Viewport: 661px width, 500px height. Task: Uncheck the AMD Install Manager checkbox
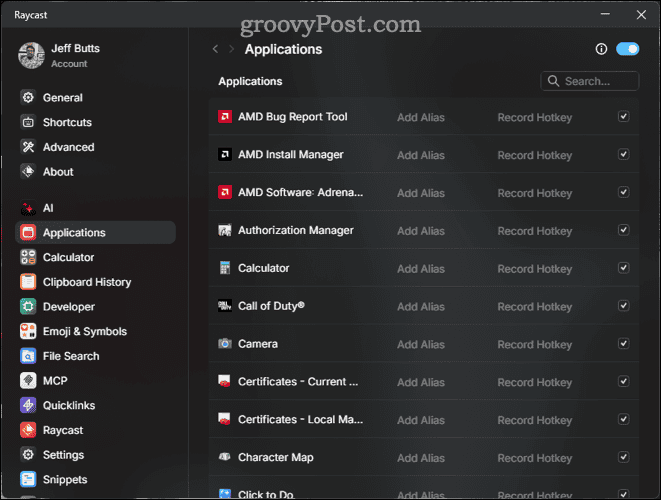(x=623, y=154)
